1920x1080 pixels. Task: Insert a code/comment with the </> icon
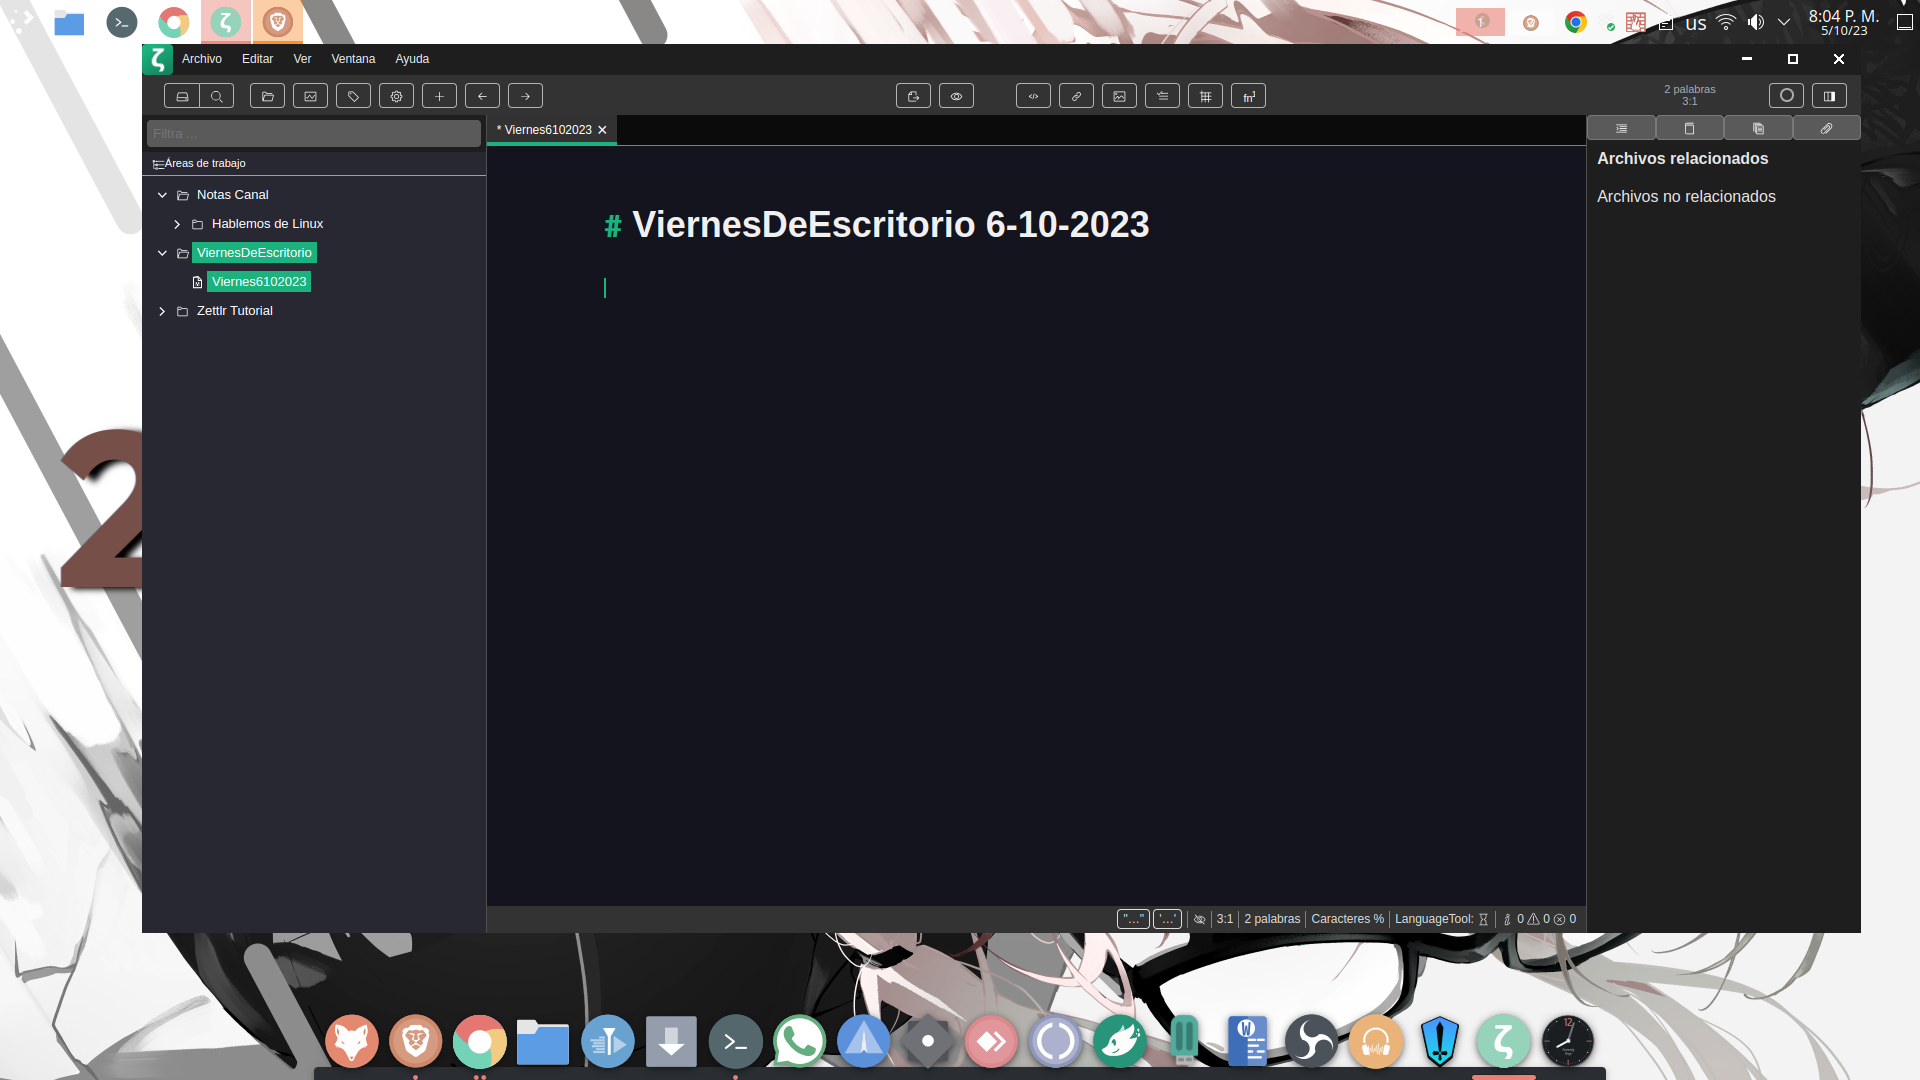coord(1033,96)
